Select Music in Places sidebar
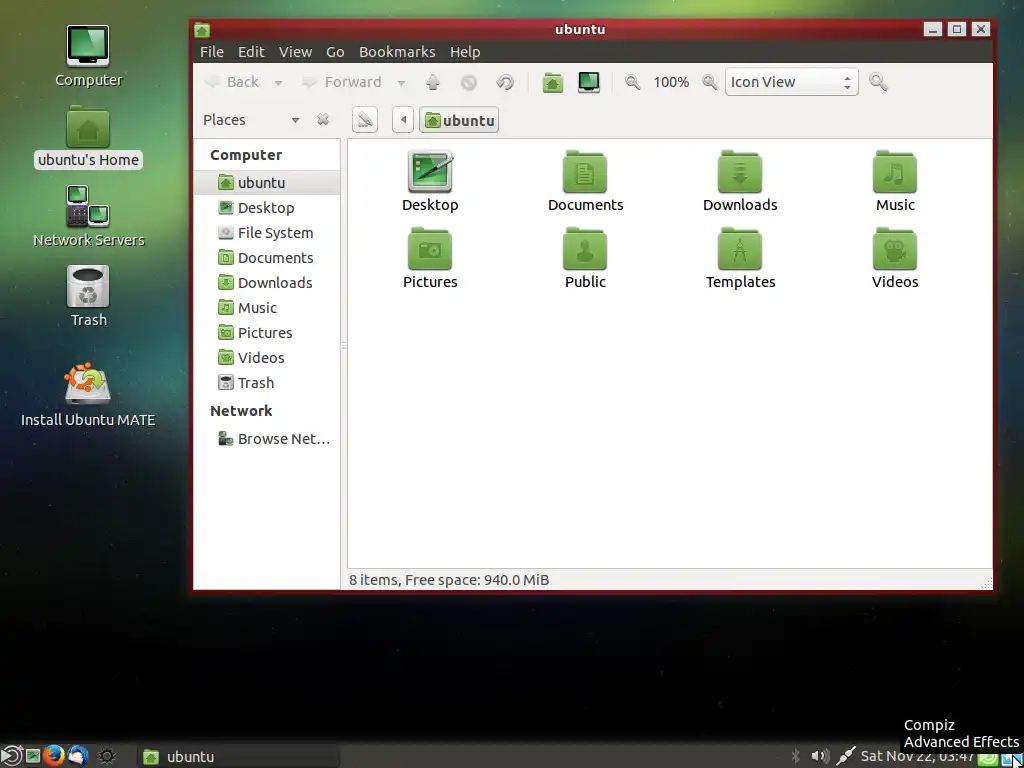The width and height of the screenshot is (1024, 768). click(x=267, y=308)
